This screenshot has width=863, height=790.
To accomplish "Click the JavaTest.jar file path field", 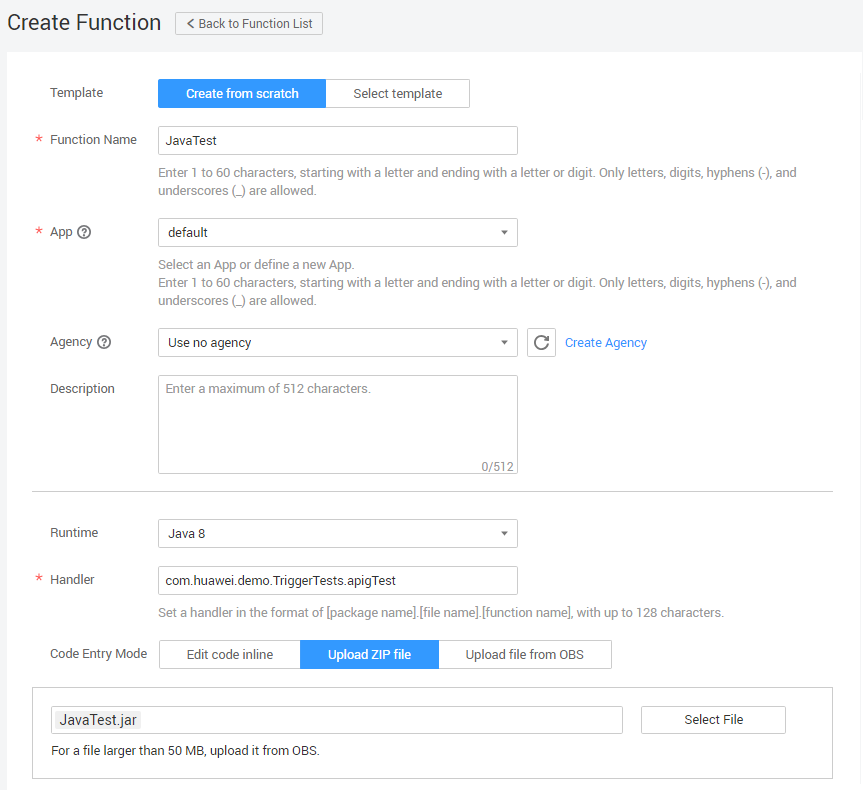I will pyautogui.click(x=337, y=720).
